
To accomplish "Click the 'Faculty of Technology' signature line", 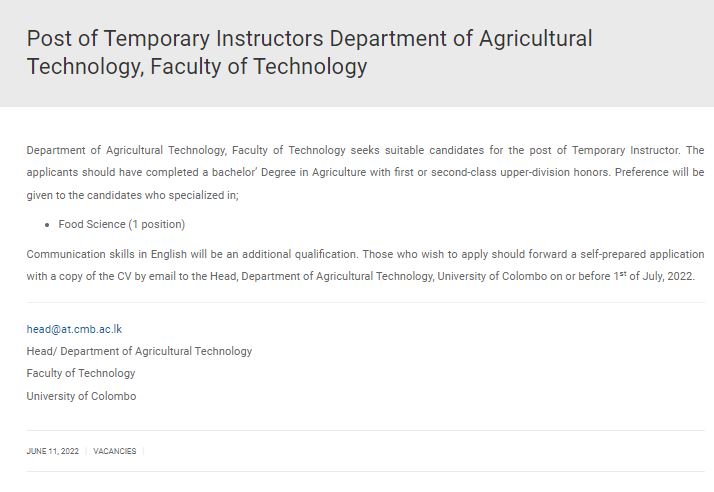I will tap(81, 374).
